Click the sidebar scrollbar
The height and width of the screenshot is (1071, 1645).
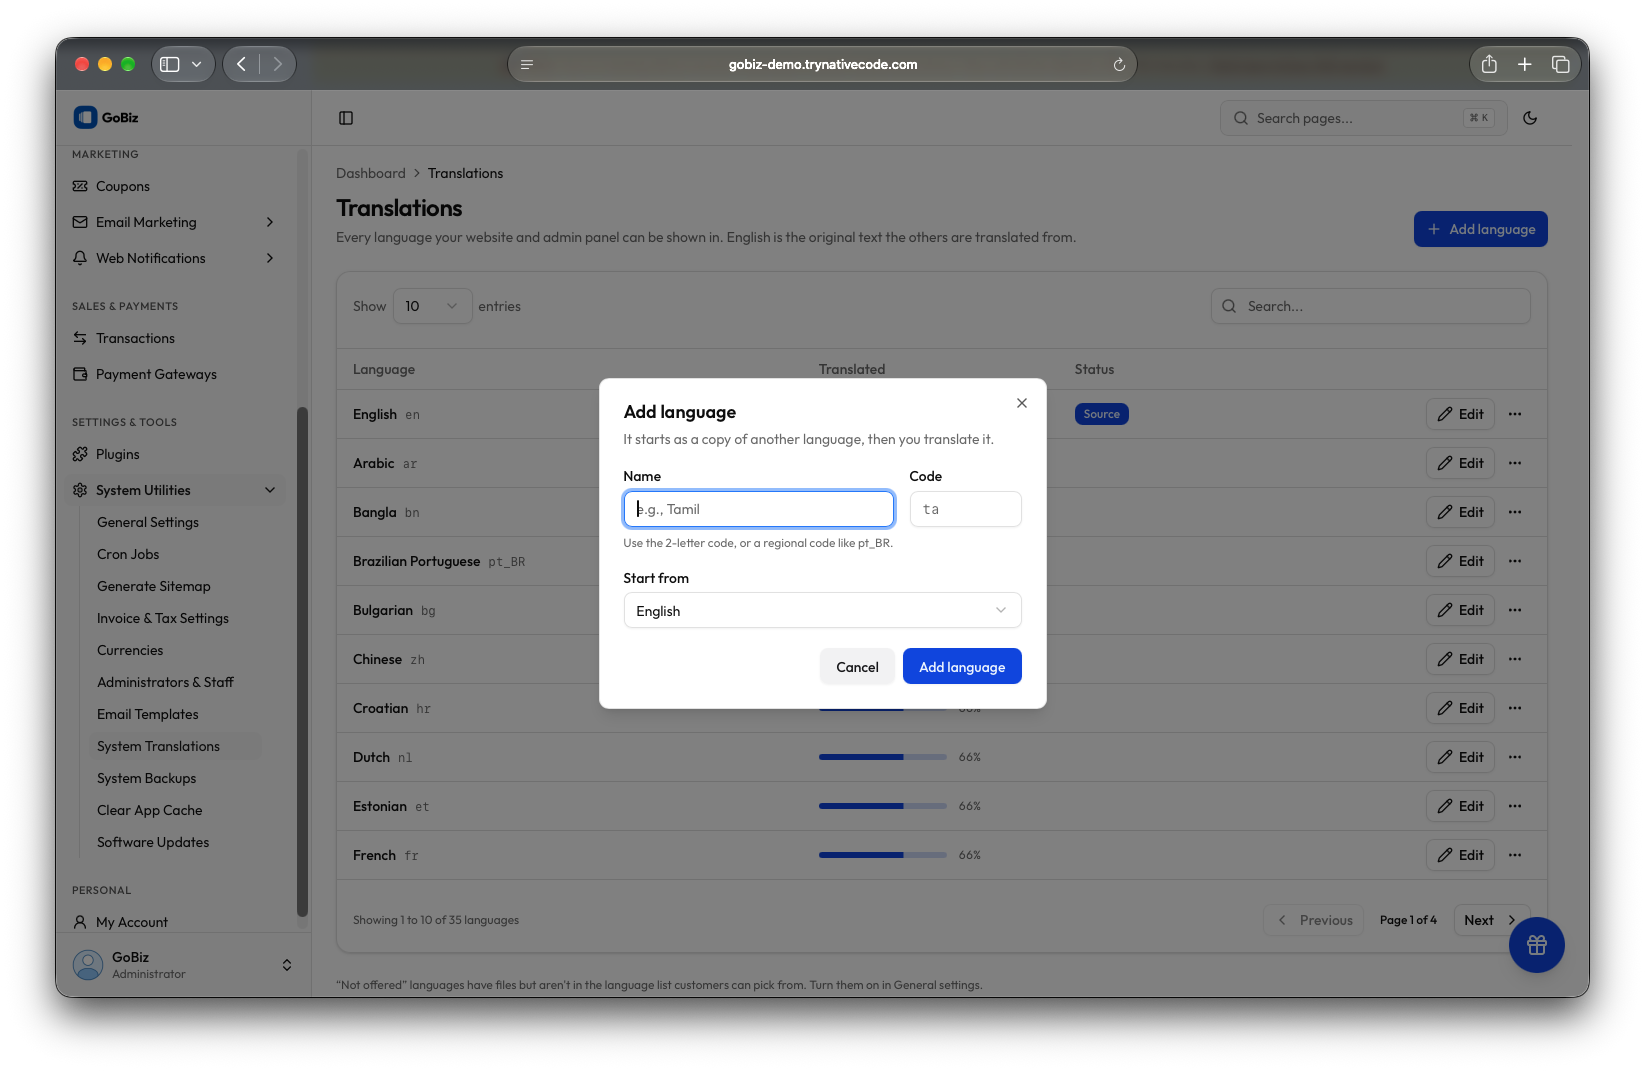tap(302, 662)
